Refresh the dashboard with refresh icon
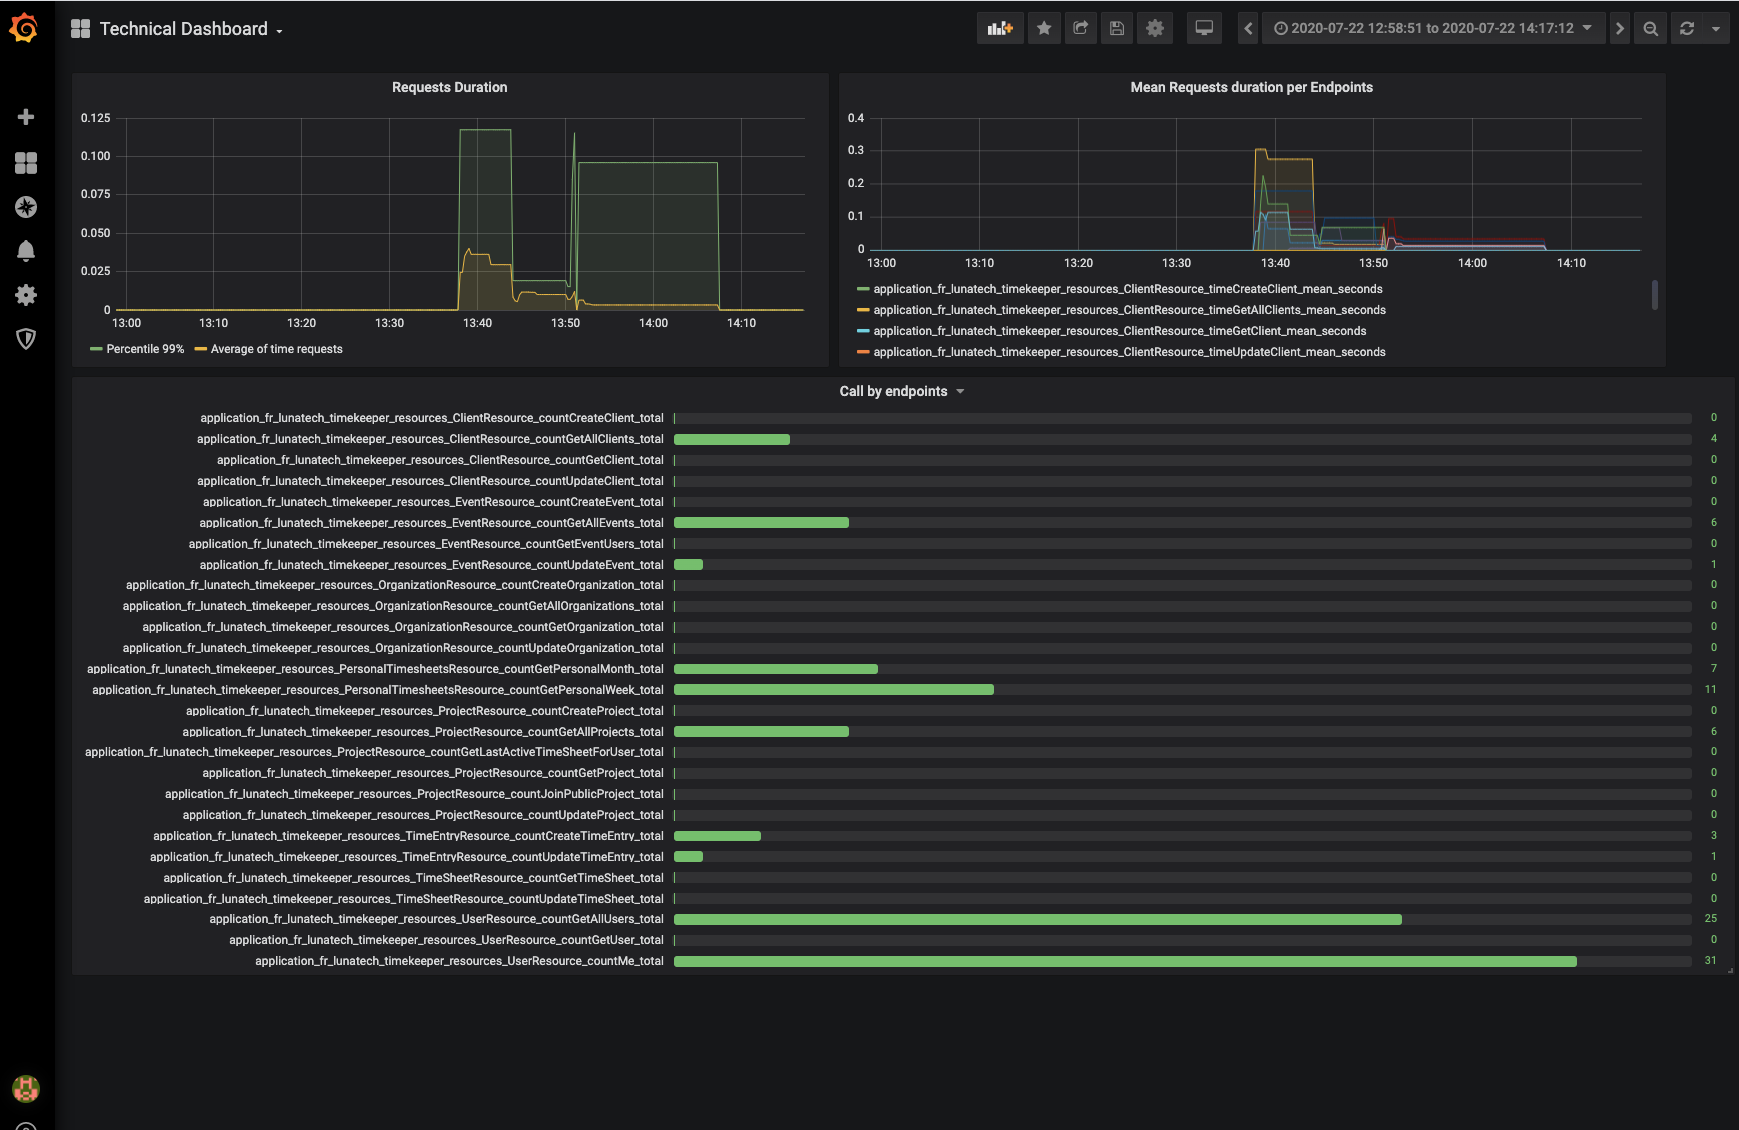Image resolution: width=1739 pixels, height=1130 pixels. click(1687, 28)
